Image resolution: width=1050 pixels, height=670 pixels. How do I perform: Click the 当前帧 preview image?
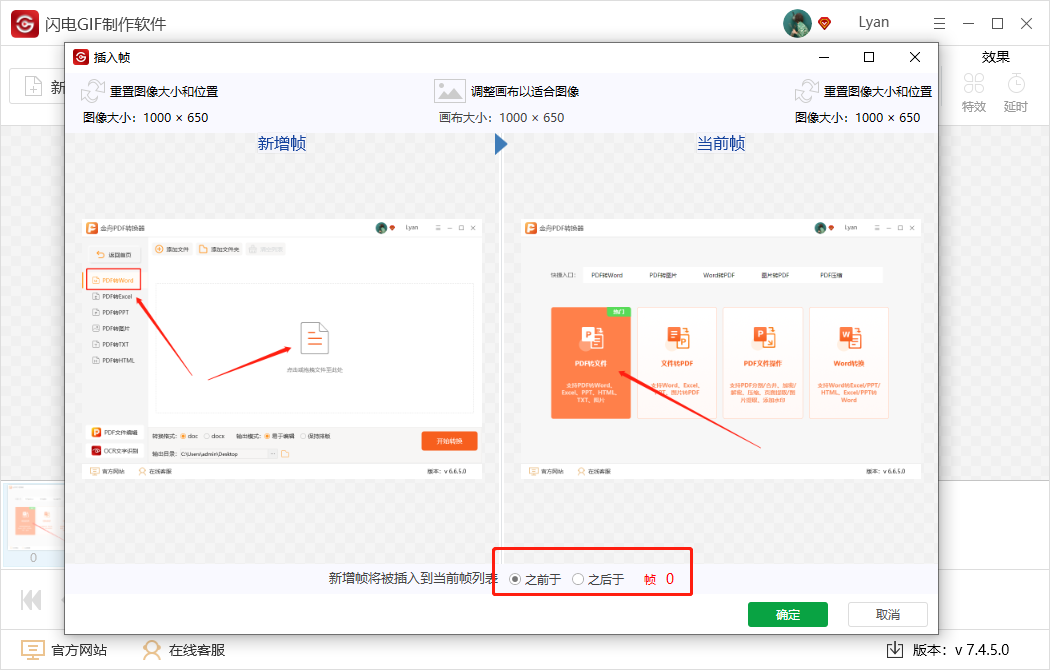click(721, 349)
